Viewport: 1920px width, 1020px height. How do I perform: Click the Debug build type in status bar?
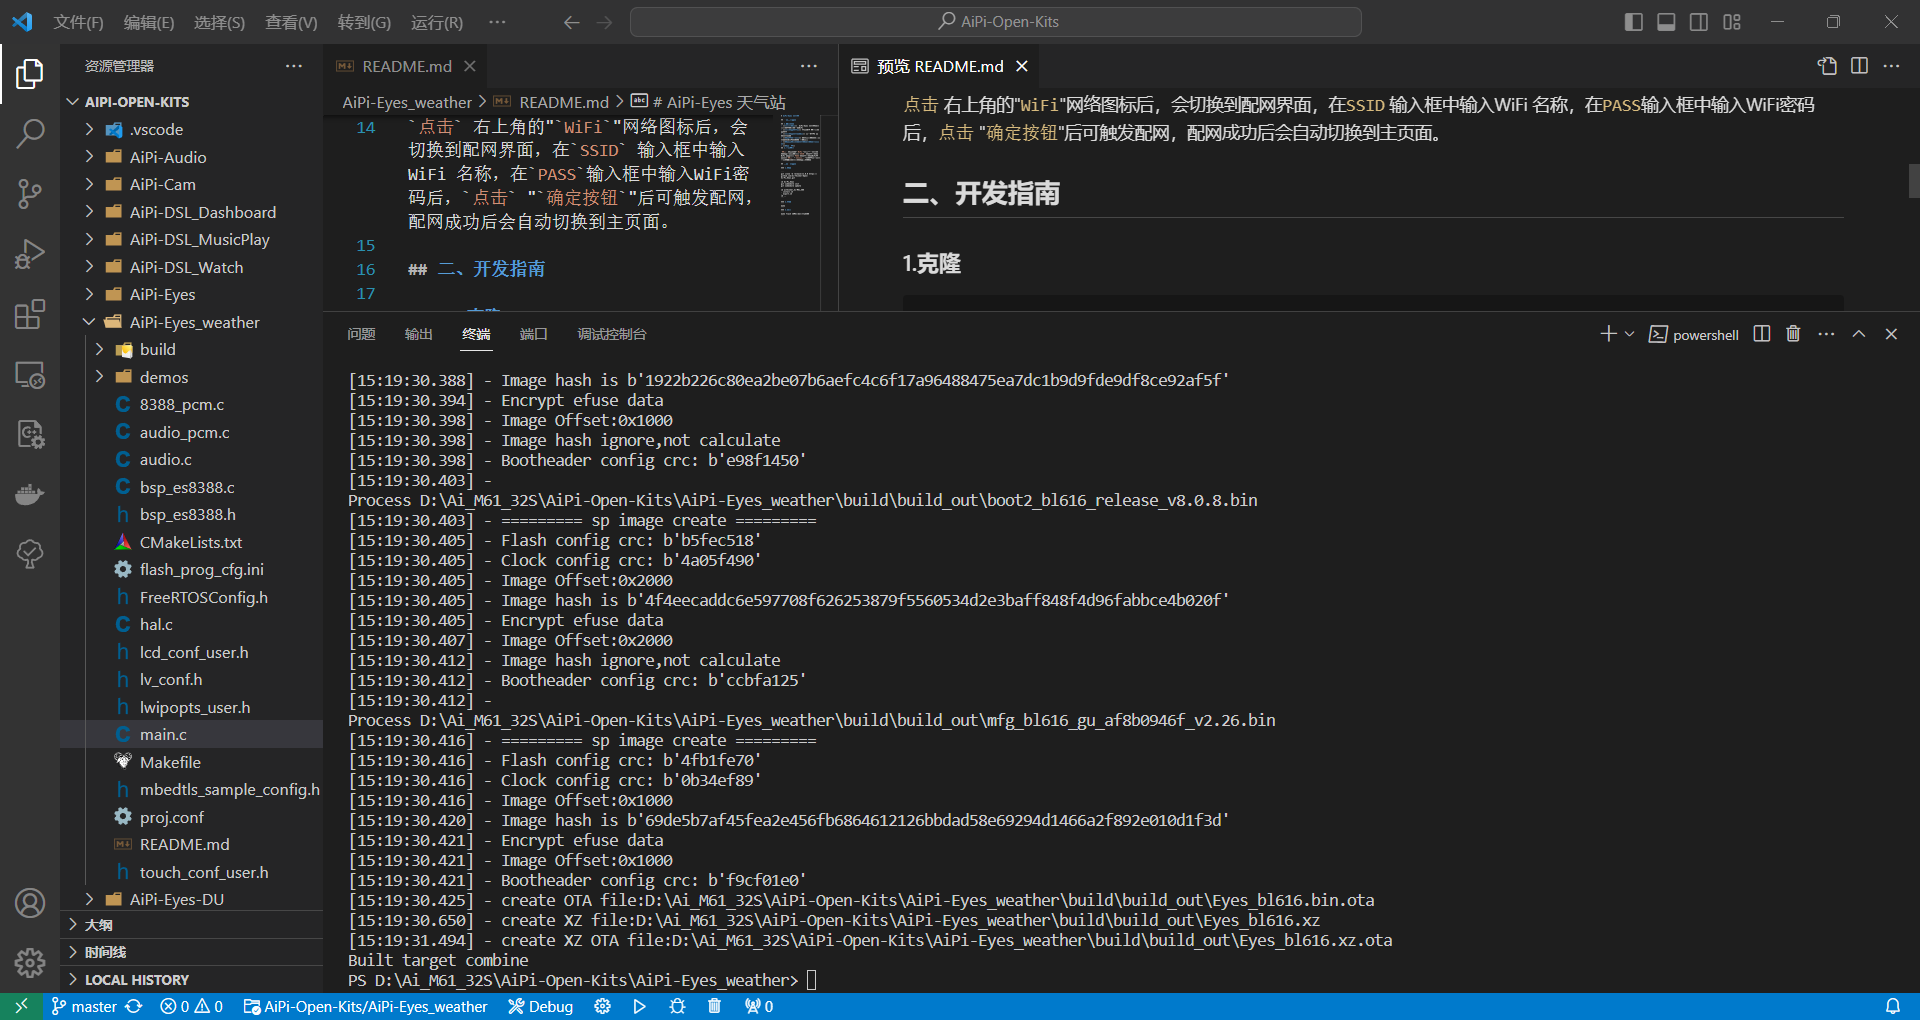pos(540,1006)
